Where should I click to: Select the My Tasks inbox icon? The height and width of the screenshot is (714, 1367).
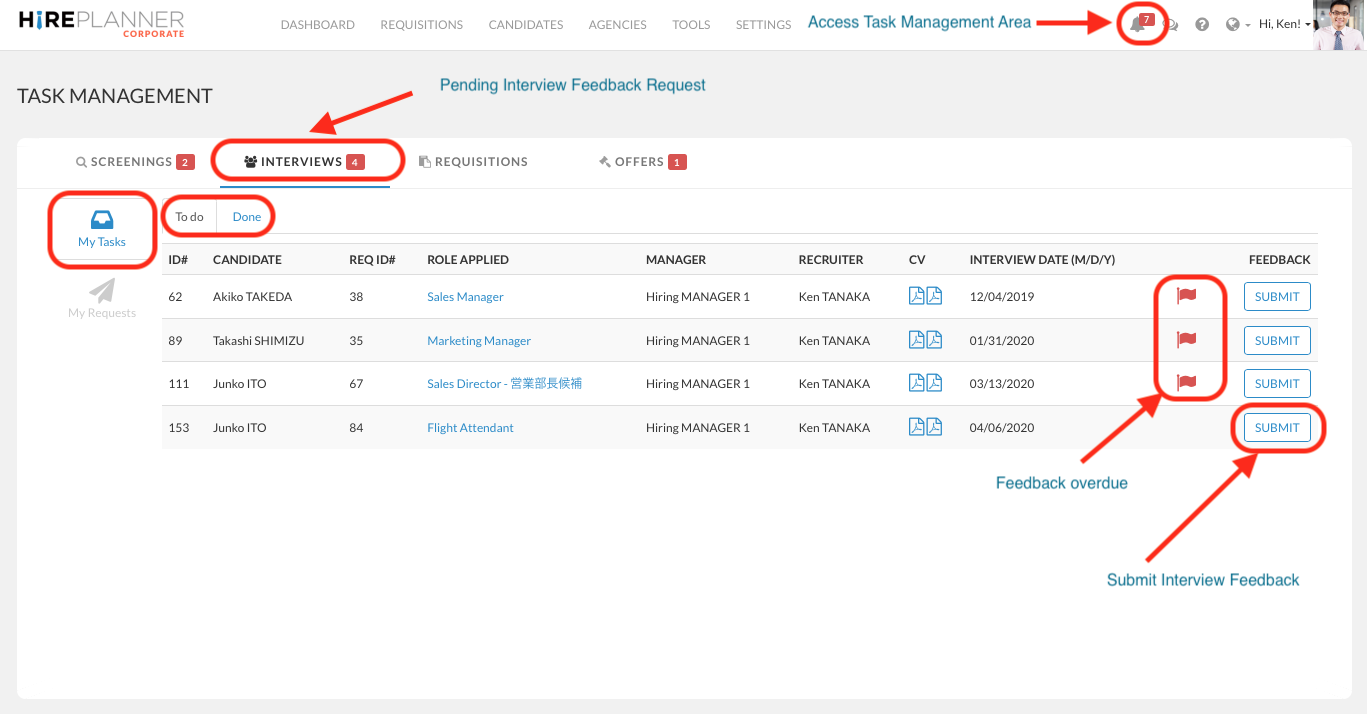tap(102, 220)
